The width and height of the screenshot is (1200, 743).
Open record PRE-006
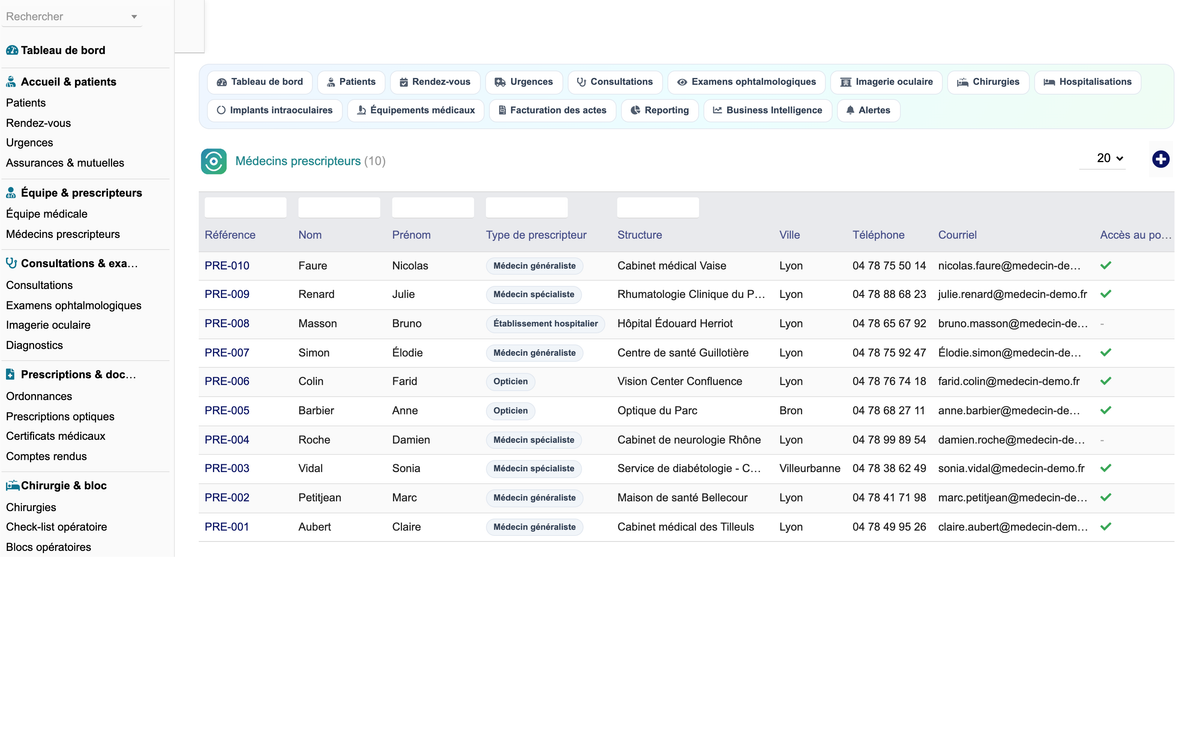[227, 382]
